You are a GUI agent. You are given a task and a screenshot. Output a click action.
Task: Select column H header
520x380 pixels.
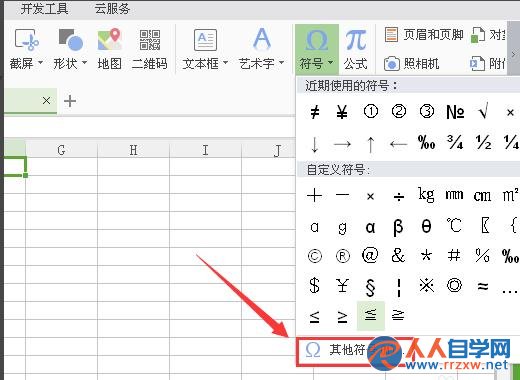tap(133, 150)
